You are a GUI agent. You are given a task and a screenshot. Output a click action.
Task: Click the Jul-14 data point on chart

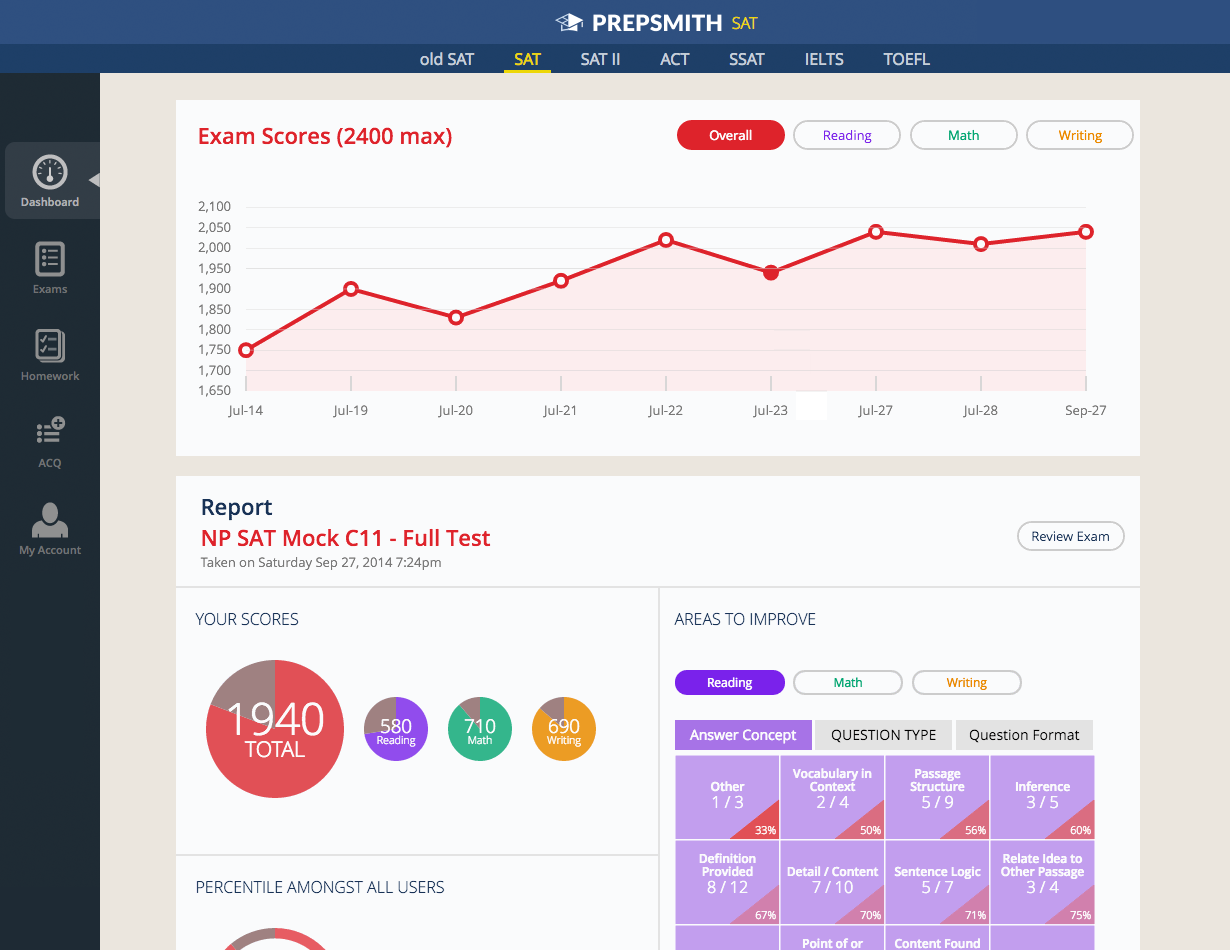(x=246, y=350)
